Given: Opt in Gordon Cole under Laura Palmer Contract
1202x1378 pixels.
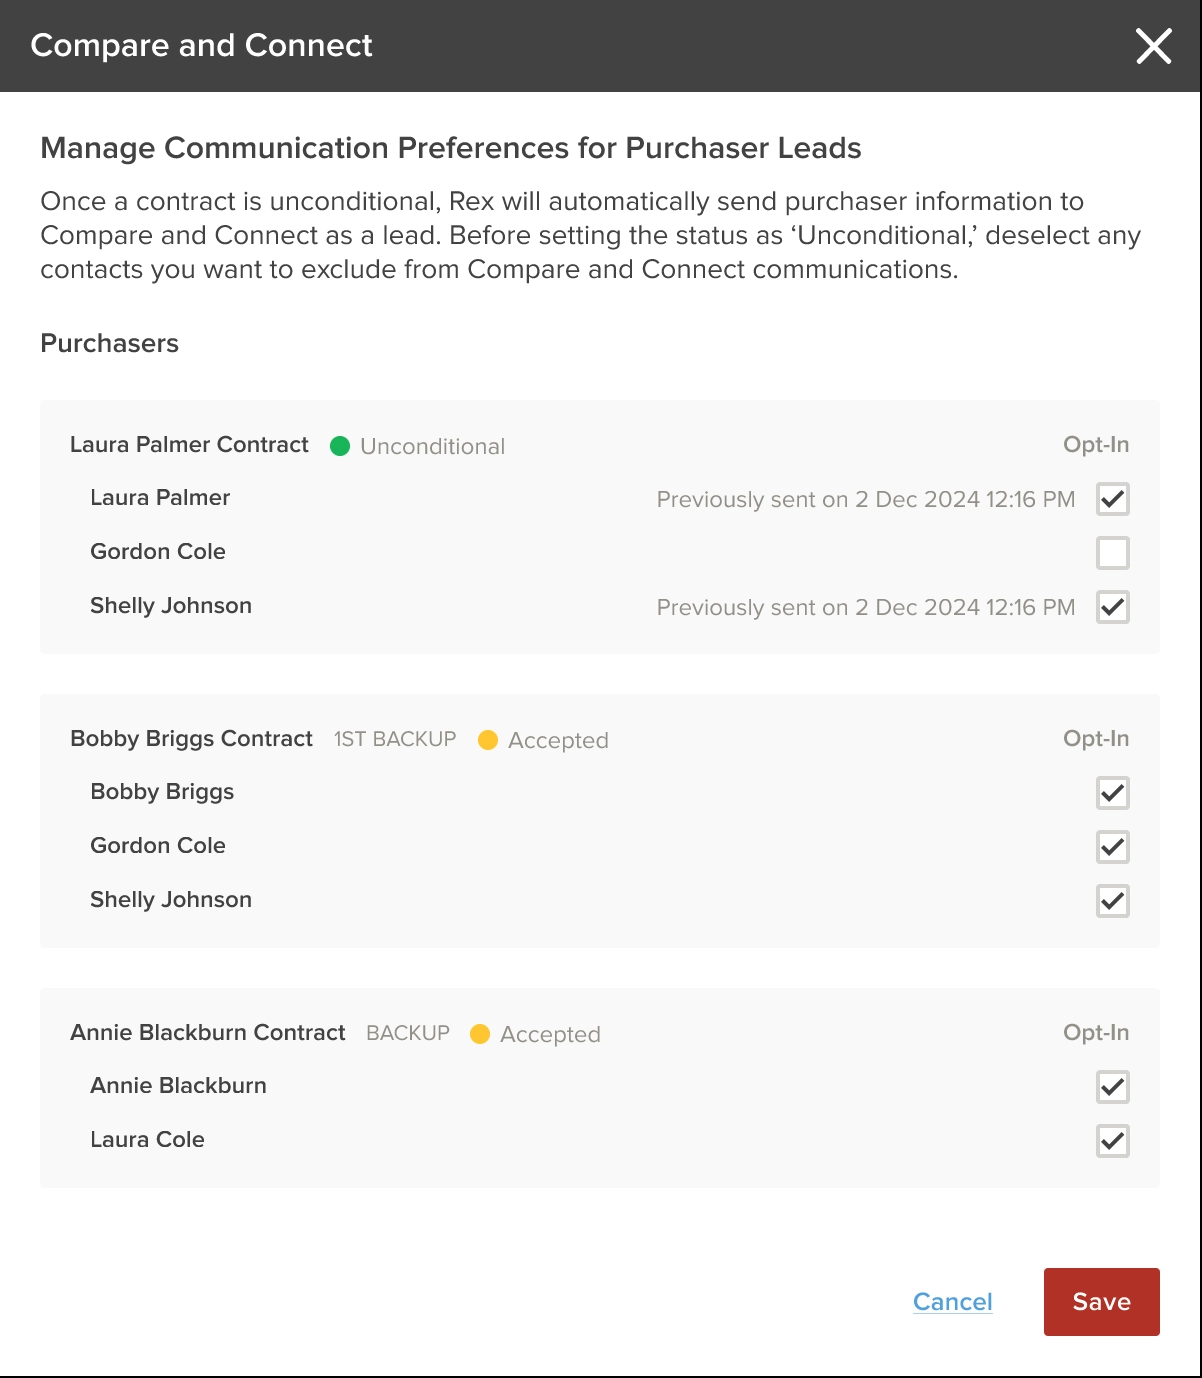Looking at the screenshot, I should coord(1113,553).
